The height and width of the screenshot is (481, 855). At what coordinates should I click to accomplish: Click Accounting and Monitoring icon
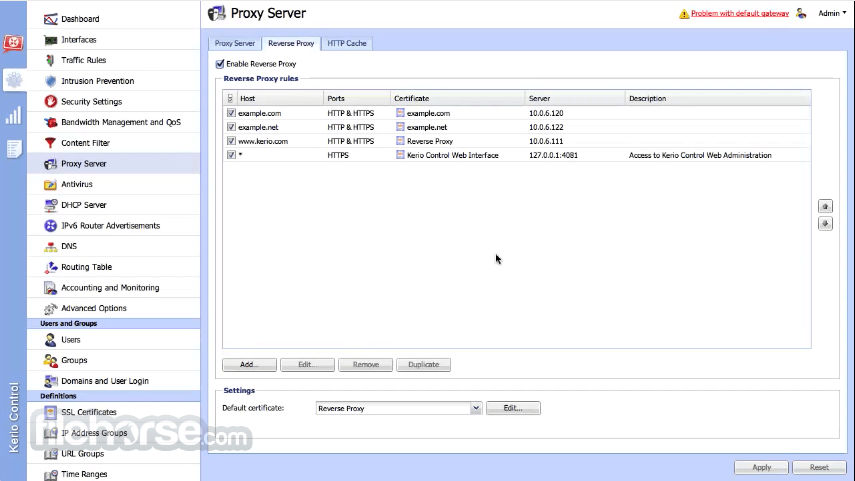click(x=50, y=288)
